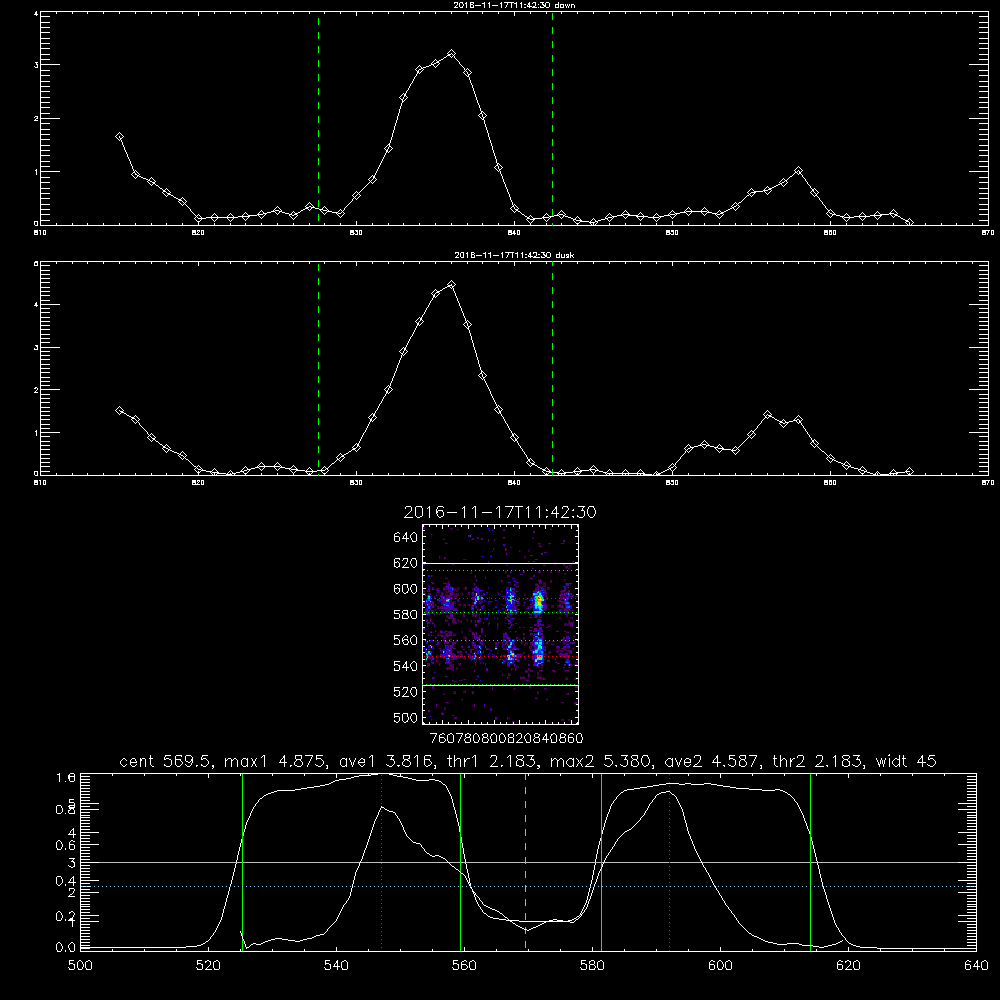Select "thr1 2.183" in the stats header

click(x=492, y=761)
